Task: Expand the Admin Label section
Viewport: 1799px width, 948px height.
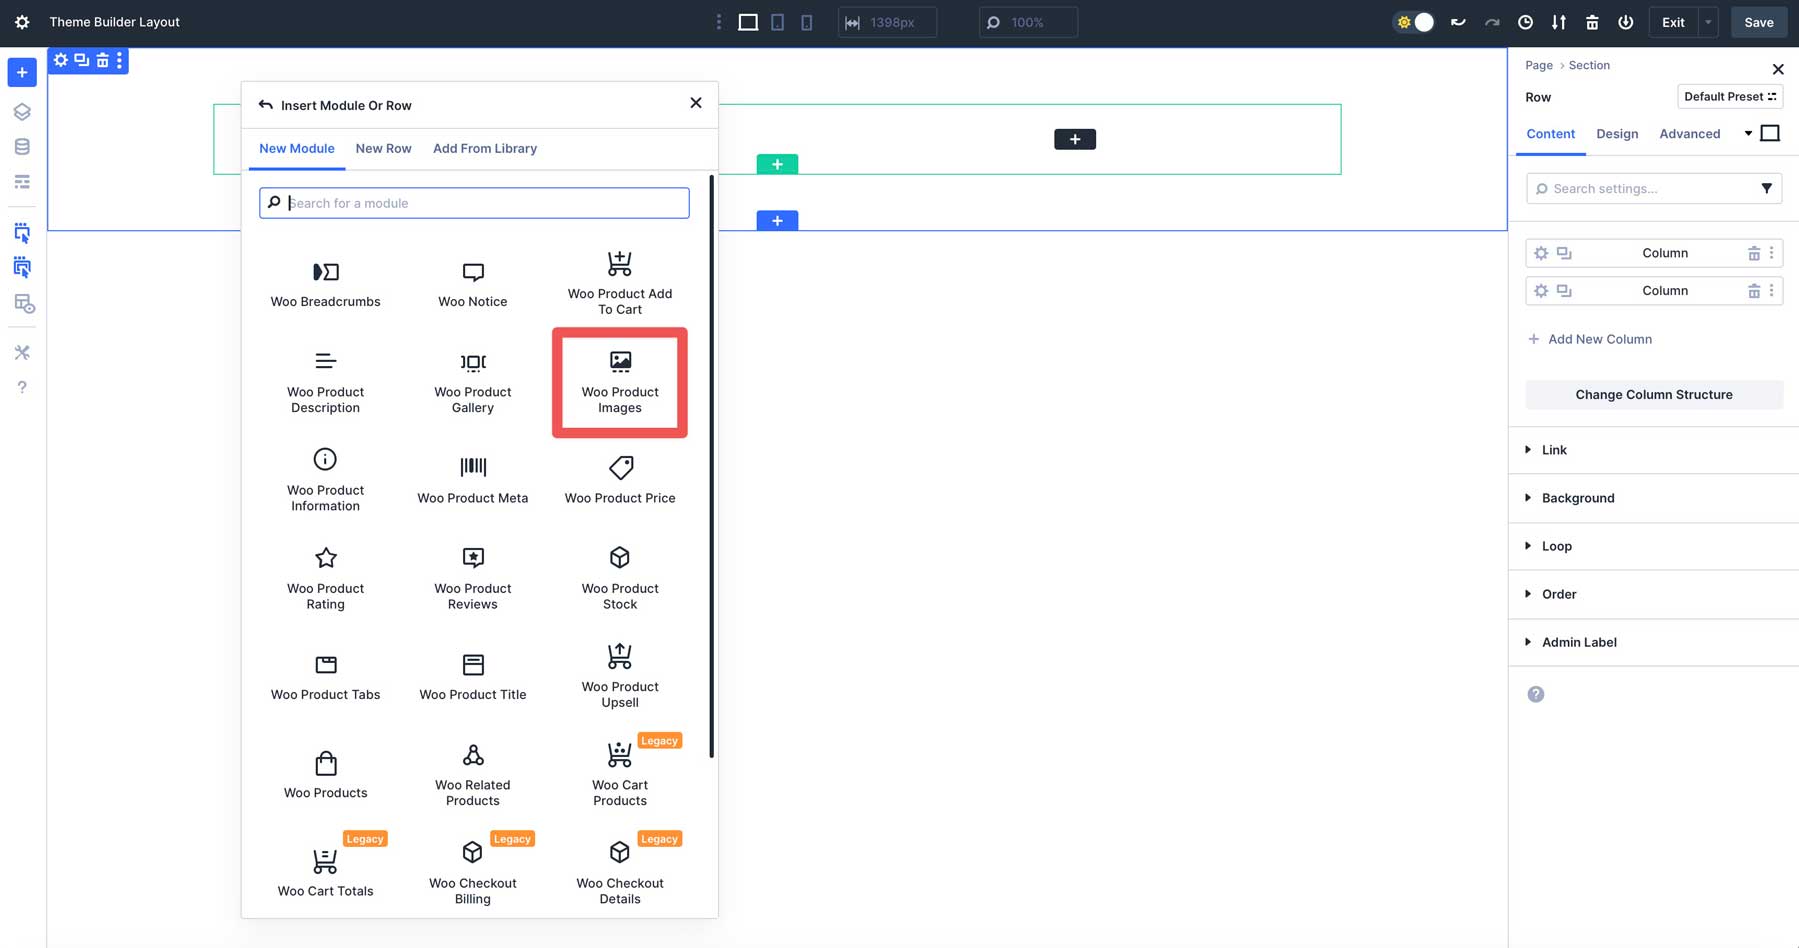Action: pos(1579,642)
